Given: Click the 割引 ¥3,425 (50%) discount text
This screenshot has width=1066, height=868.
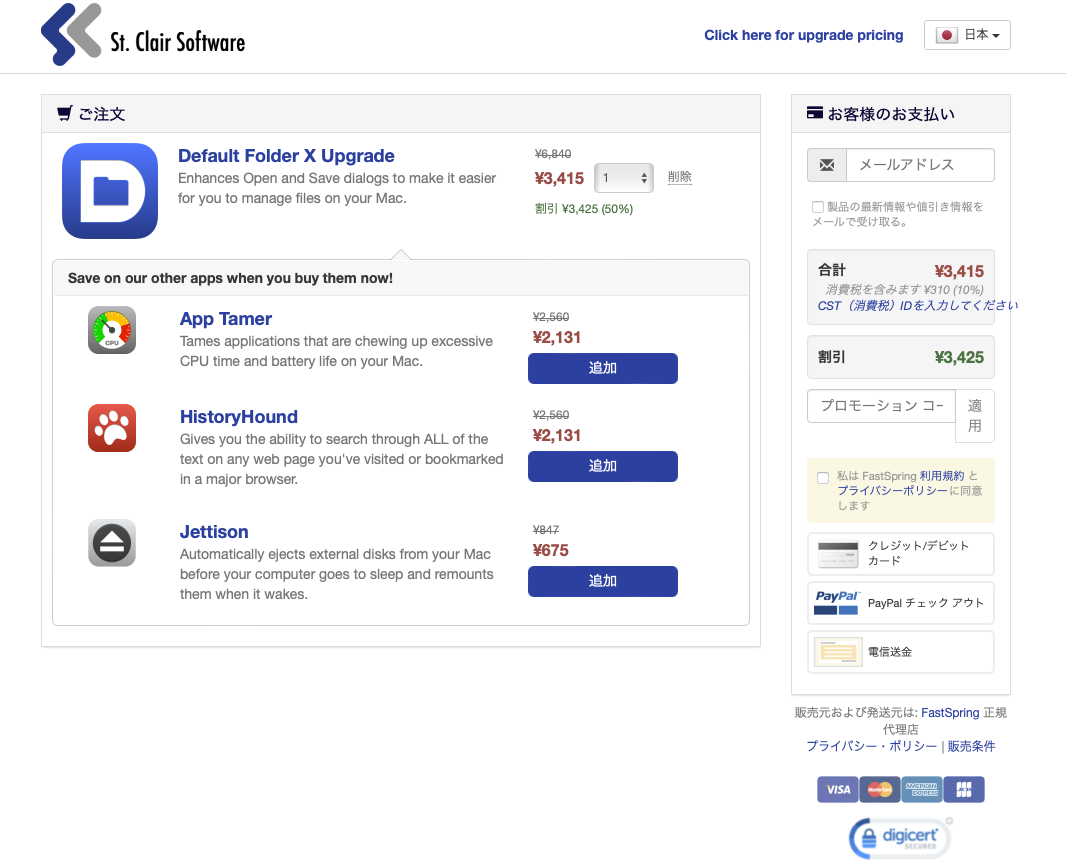Looking at the screenshot, I should [x=584, y=209].
